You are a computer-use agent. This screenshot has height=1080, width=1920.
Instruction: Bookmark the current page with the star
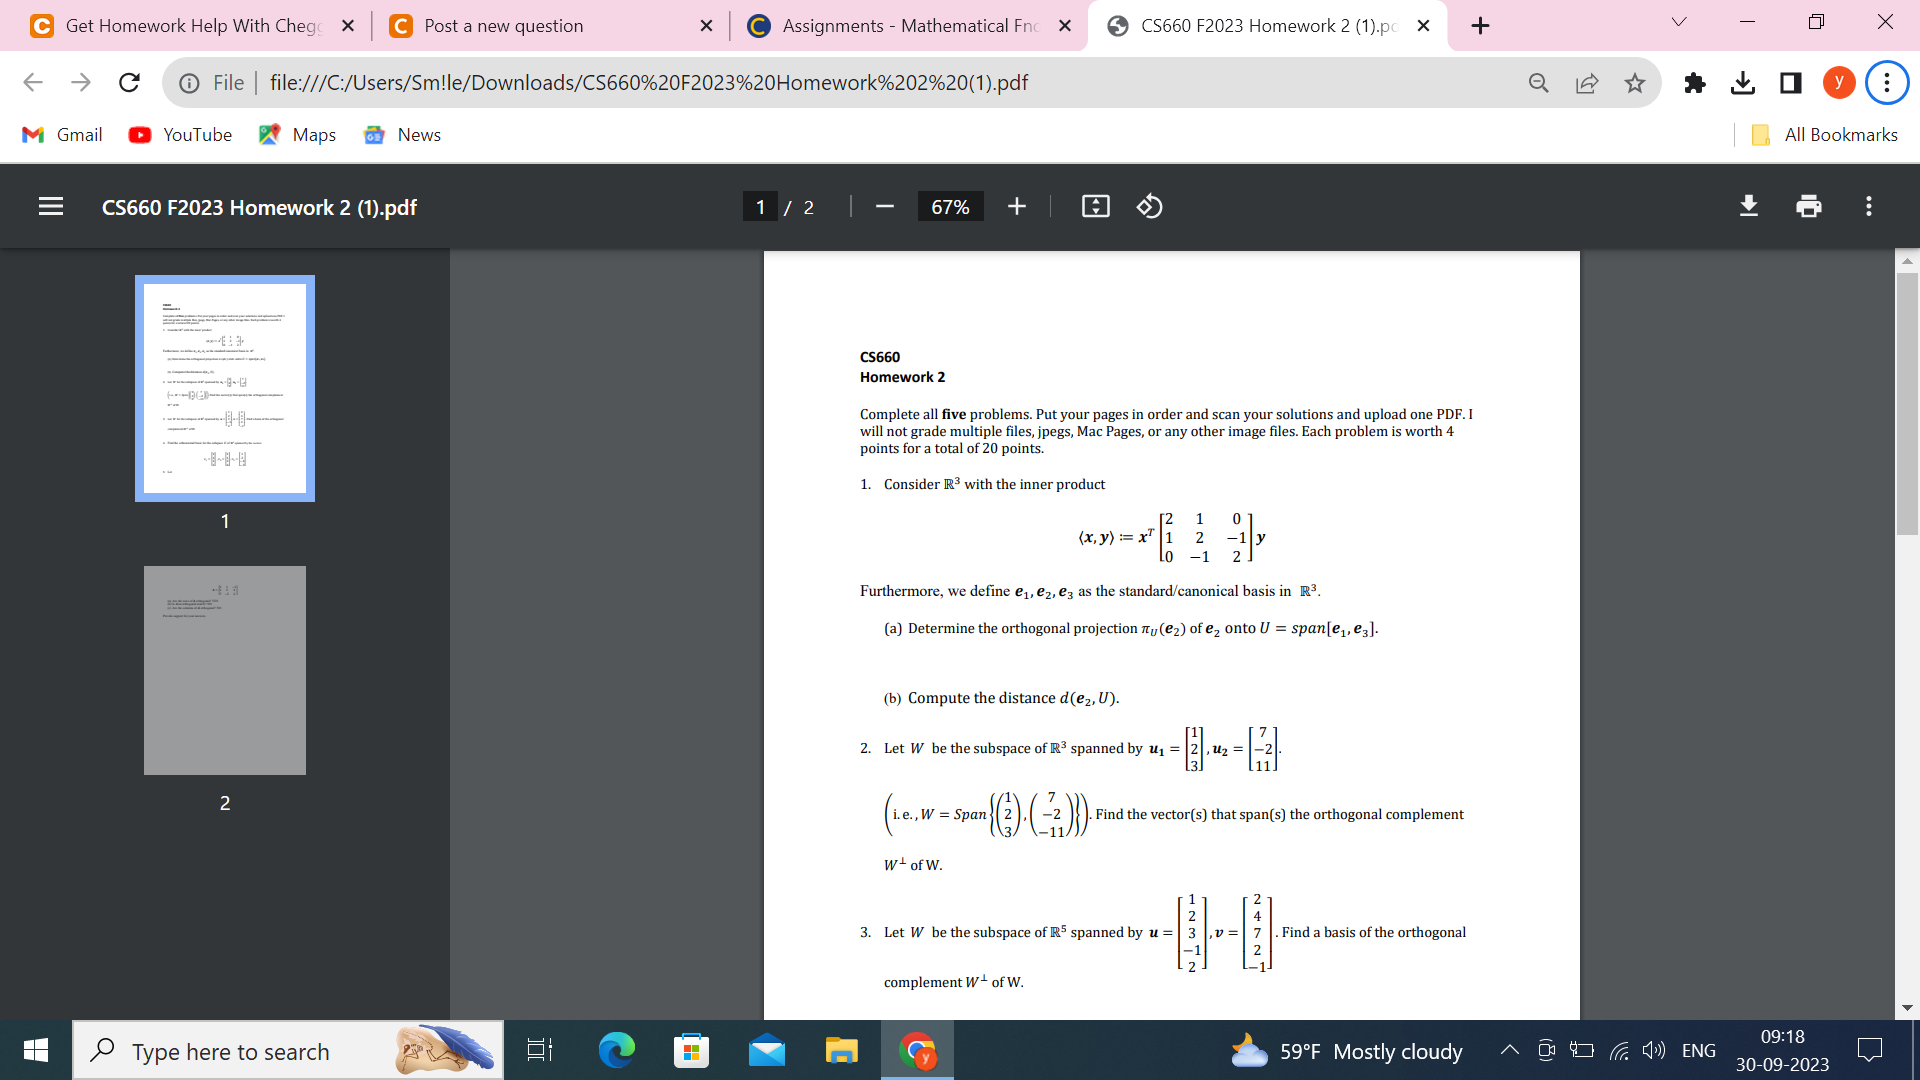click(1636, 83)
